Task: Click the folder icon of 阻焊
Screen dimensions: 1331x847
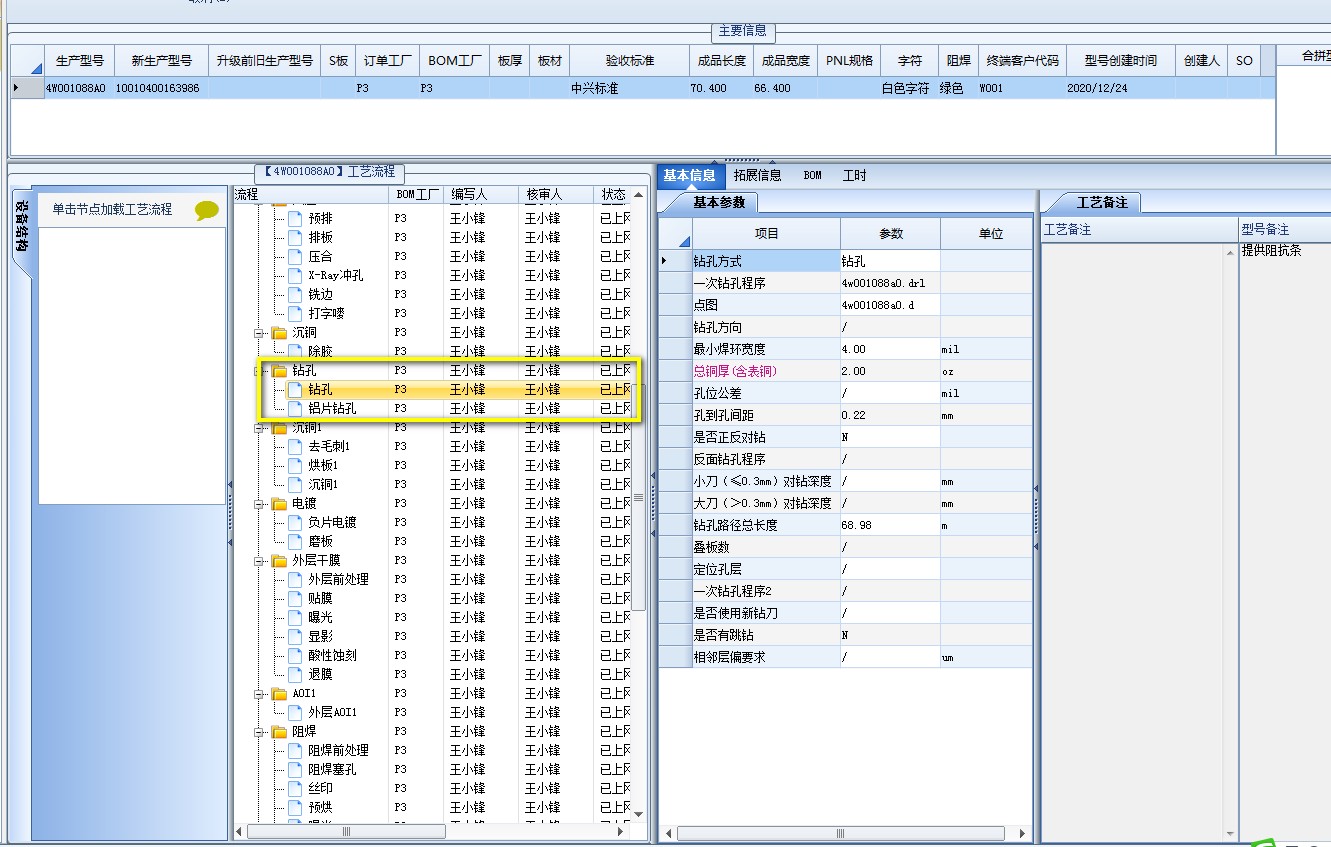Action: click(x=279, y=731)
